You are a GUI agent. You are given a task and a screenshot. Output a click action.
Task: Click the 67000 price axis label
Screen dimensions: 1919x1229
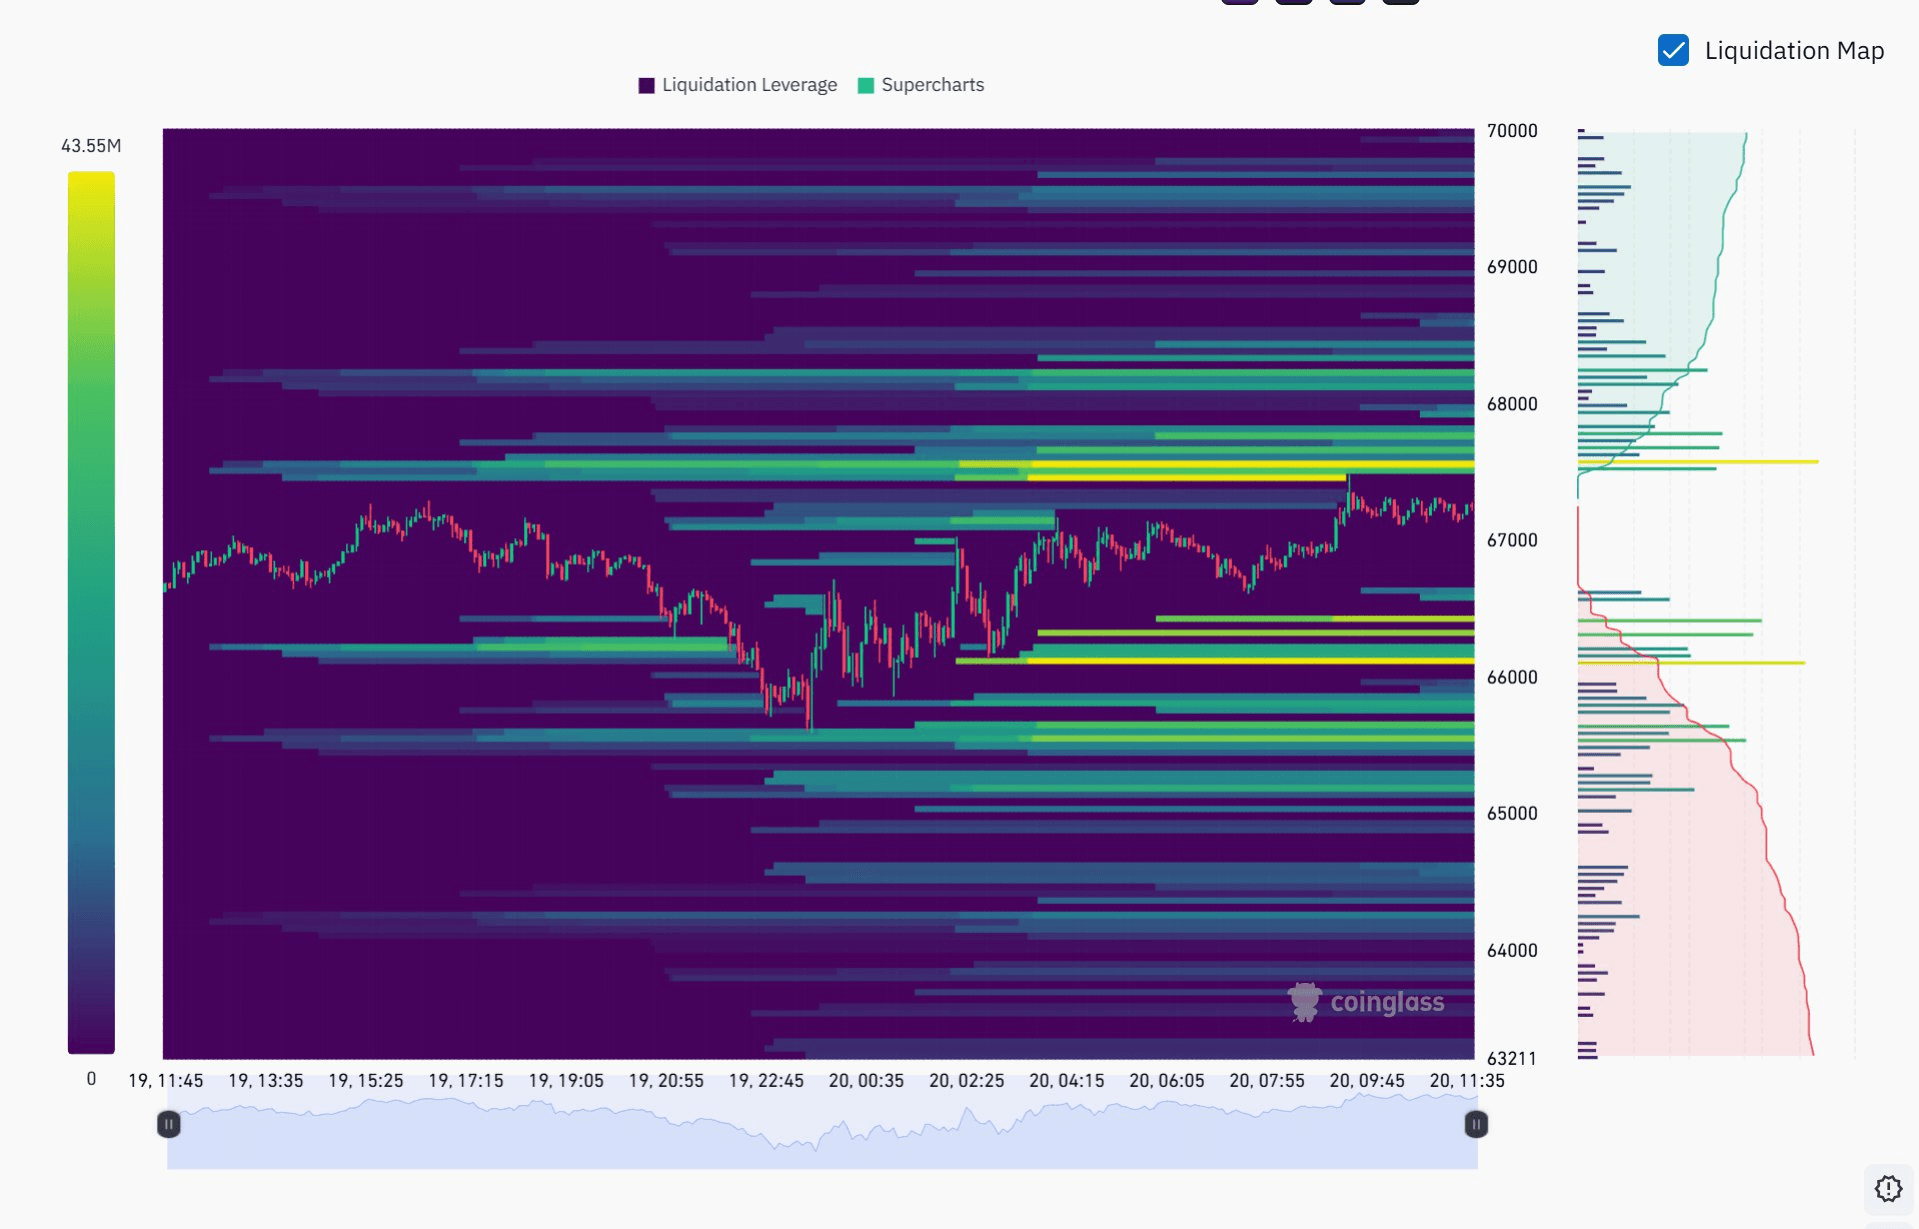(1511, 540)
